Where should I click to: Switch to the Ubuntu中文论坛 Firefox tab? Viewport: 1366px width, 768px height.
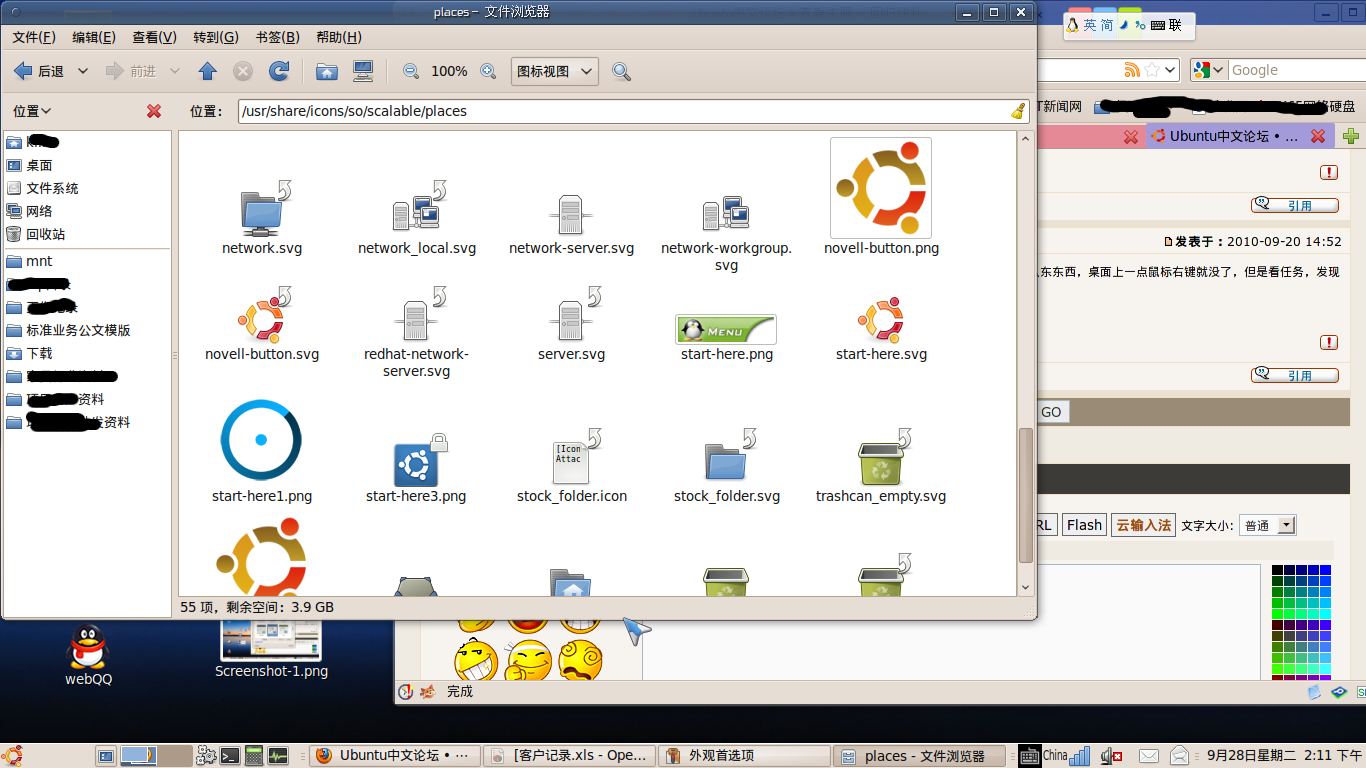point(1238,136)
